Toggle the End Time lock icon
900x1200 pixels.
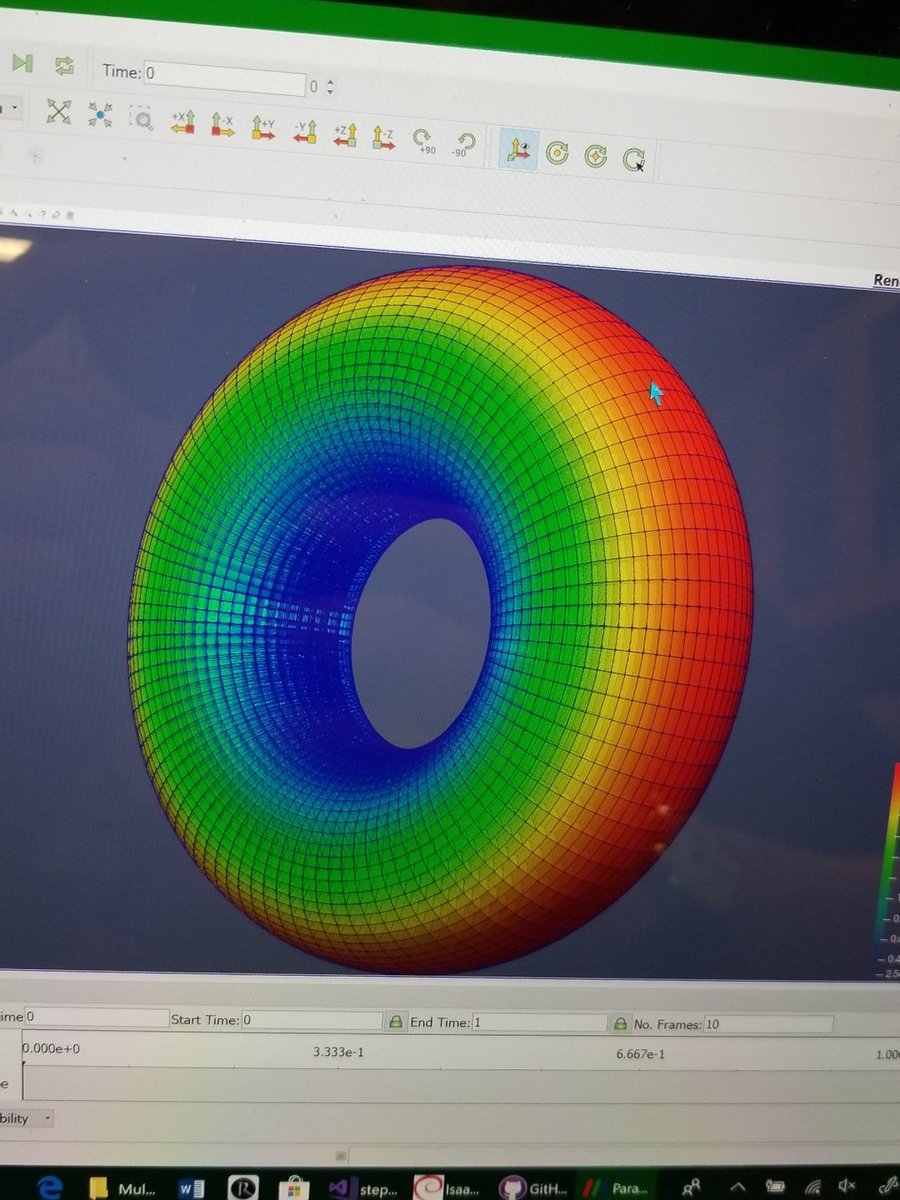[x=620, y=1024]
